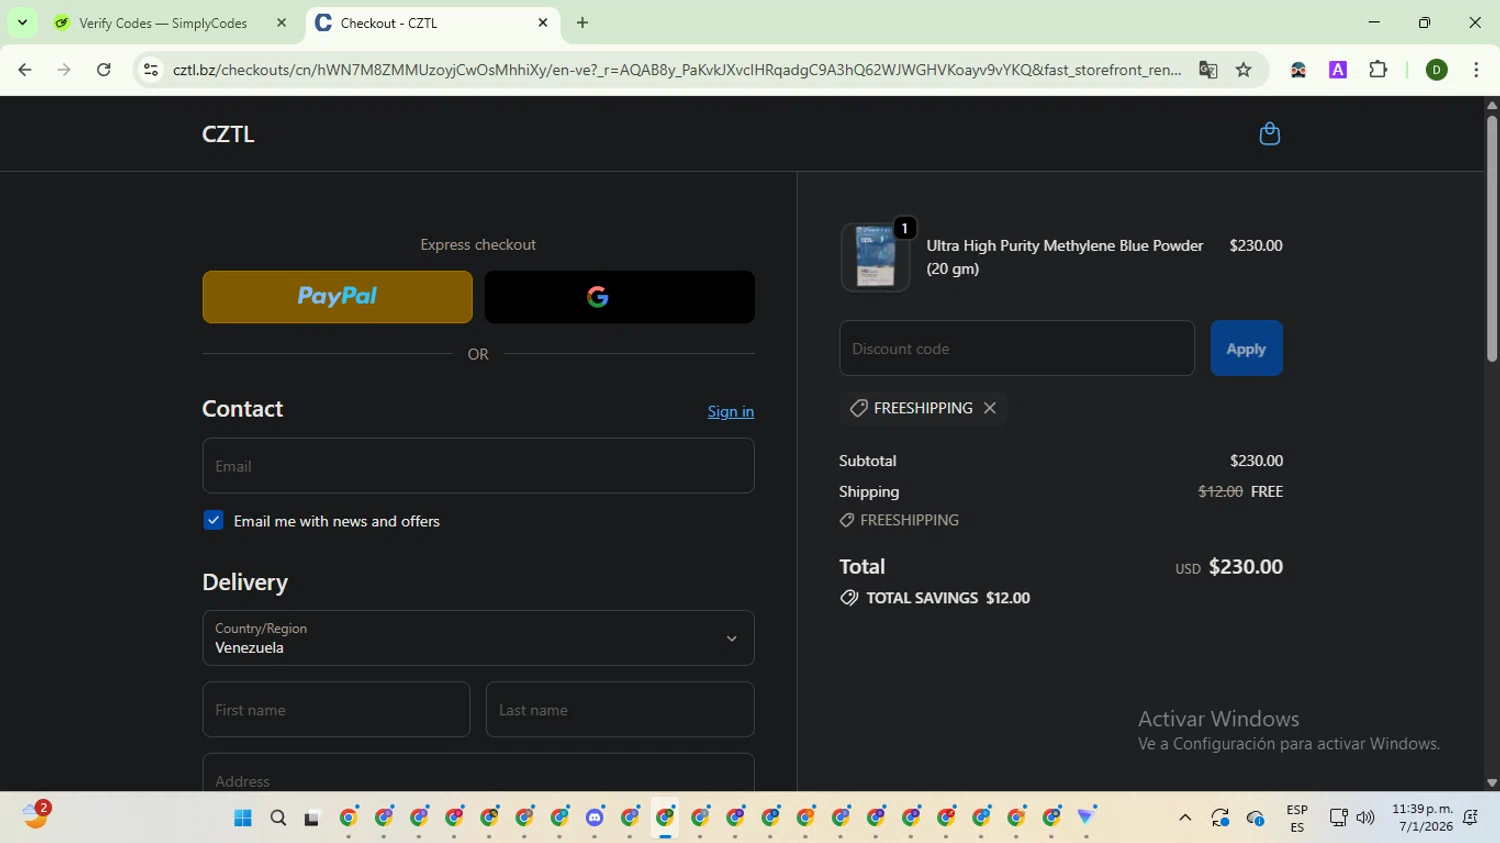Select the Checkout - CZTL tab
The width and height of the screenshot is (1500, 843).
432,23
